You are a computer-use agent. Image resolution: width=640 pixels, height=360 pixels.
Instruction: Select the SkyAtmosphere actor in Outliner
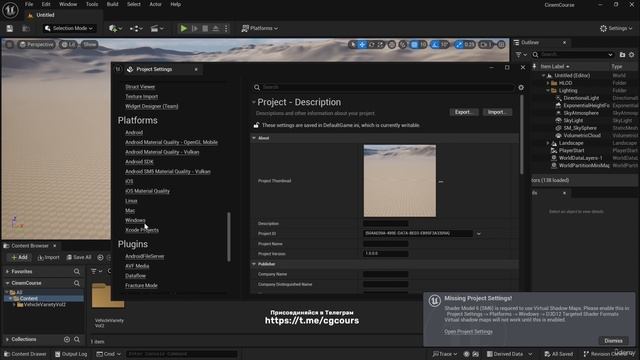pos(581,113)
